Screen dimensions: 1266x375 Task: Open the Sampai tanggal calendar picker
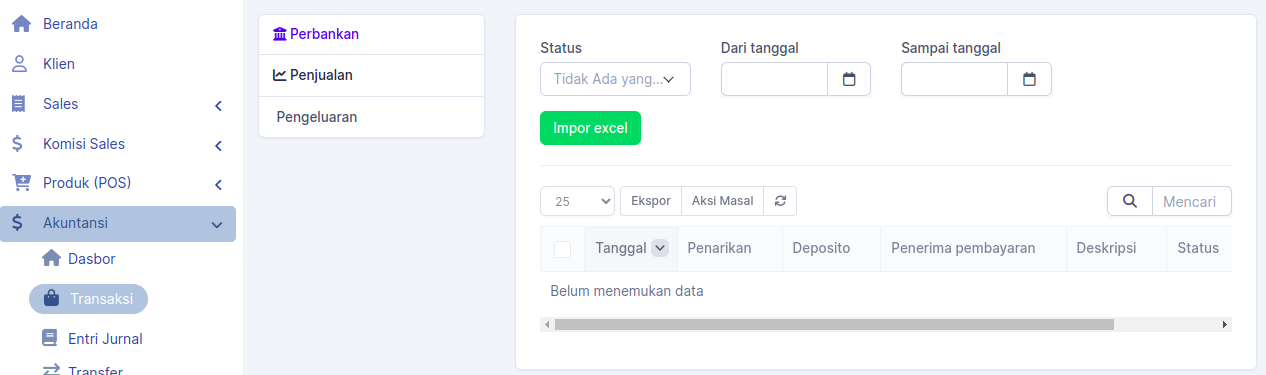tap(1029, 79)
